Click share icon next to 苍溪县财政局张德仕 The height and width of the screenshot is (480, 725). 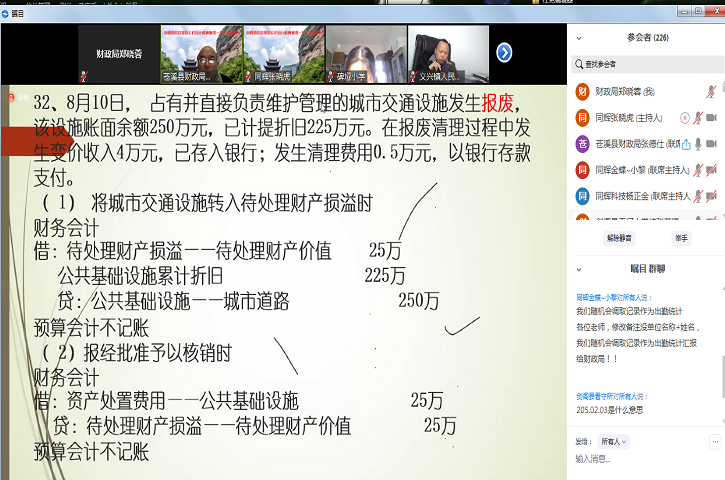(x=686, y=143)
